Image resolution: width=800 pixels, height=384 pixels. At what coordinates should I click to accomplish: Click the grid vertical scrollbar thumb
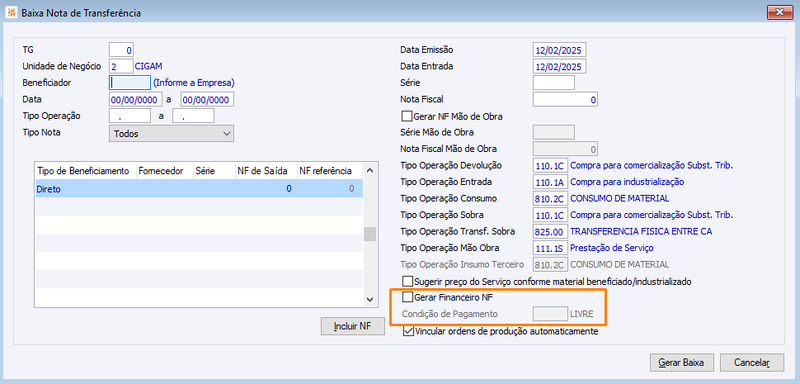click(x=370, y=234)
